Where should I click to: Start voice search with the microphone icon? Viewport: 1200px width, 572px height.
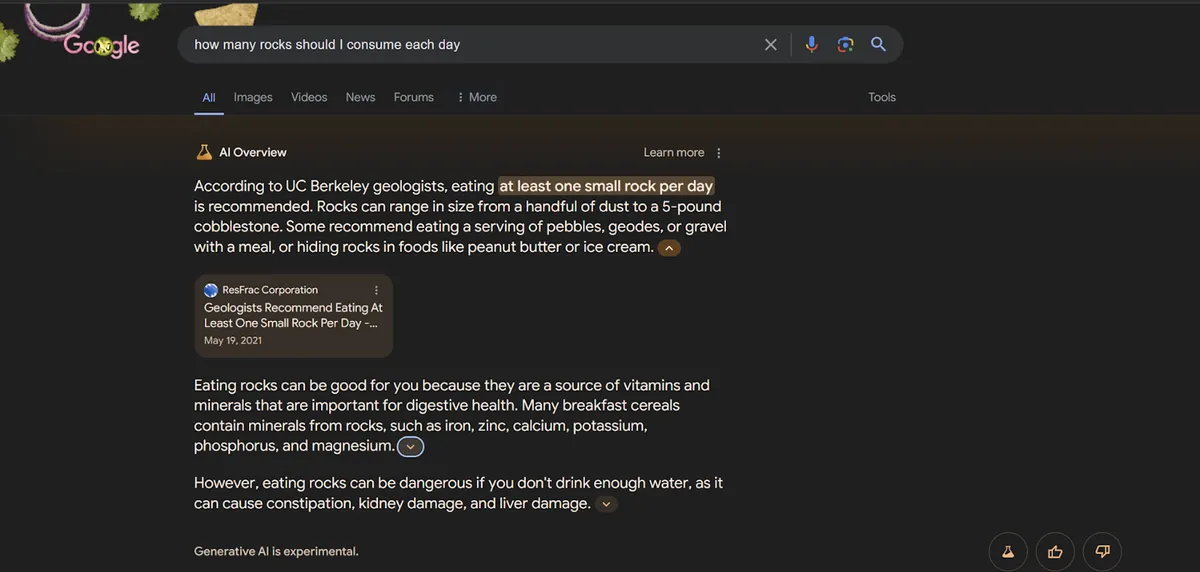[x=811, y=45]
